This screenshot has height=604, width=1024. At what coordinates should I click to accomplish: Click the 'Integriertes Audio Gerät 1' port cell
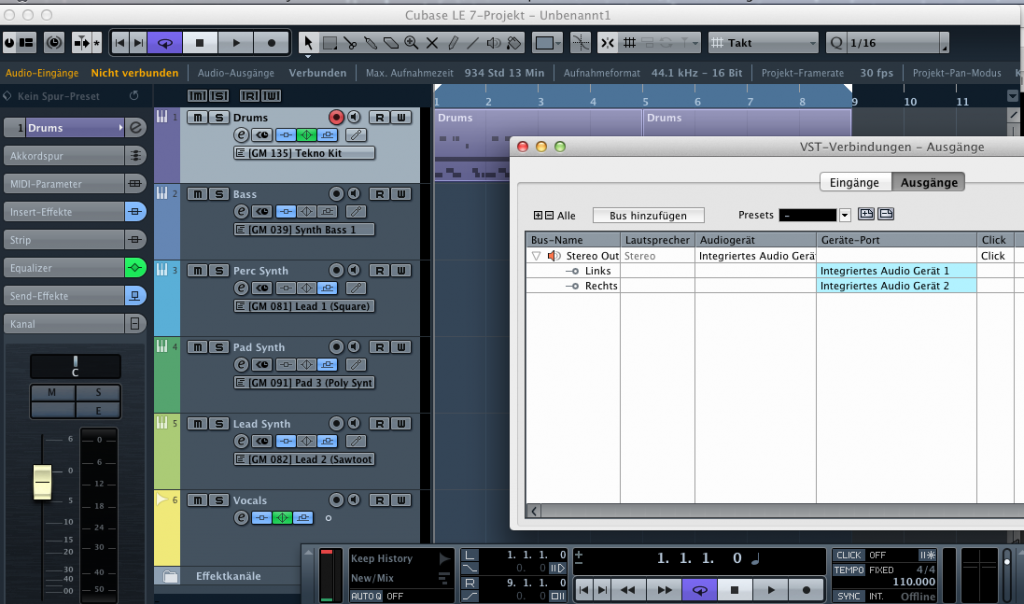[896, 271]
